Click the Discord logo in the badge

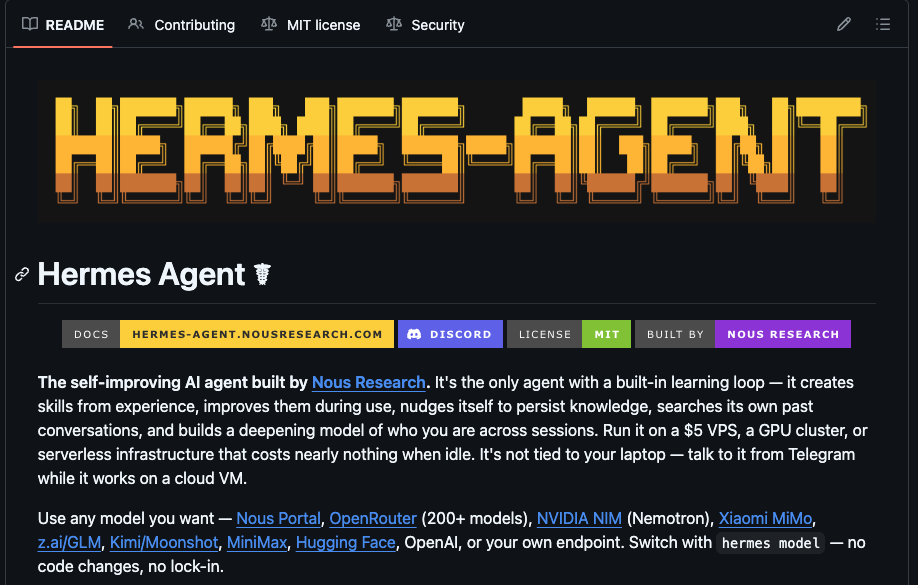(414, 334)
